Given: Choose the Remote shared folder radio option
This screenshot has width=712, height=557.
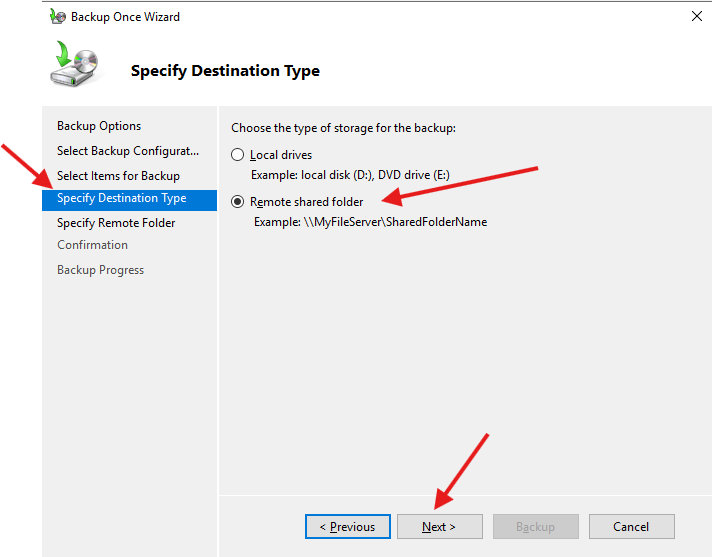Looking at the screenshot, I should pyautogui.click(x=237, y=202).
